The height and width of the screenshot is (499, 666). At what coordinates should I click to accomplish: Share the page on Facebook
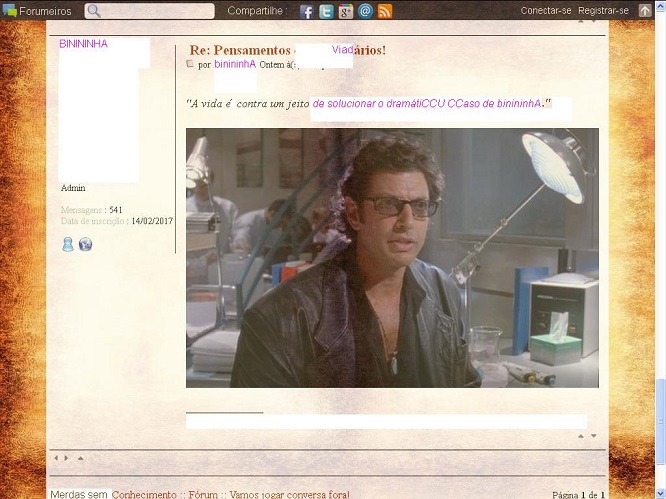[307, 11]
